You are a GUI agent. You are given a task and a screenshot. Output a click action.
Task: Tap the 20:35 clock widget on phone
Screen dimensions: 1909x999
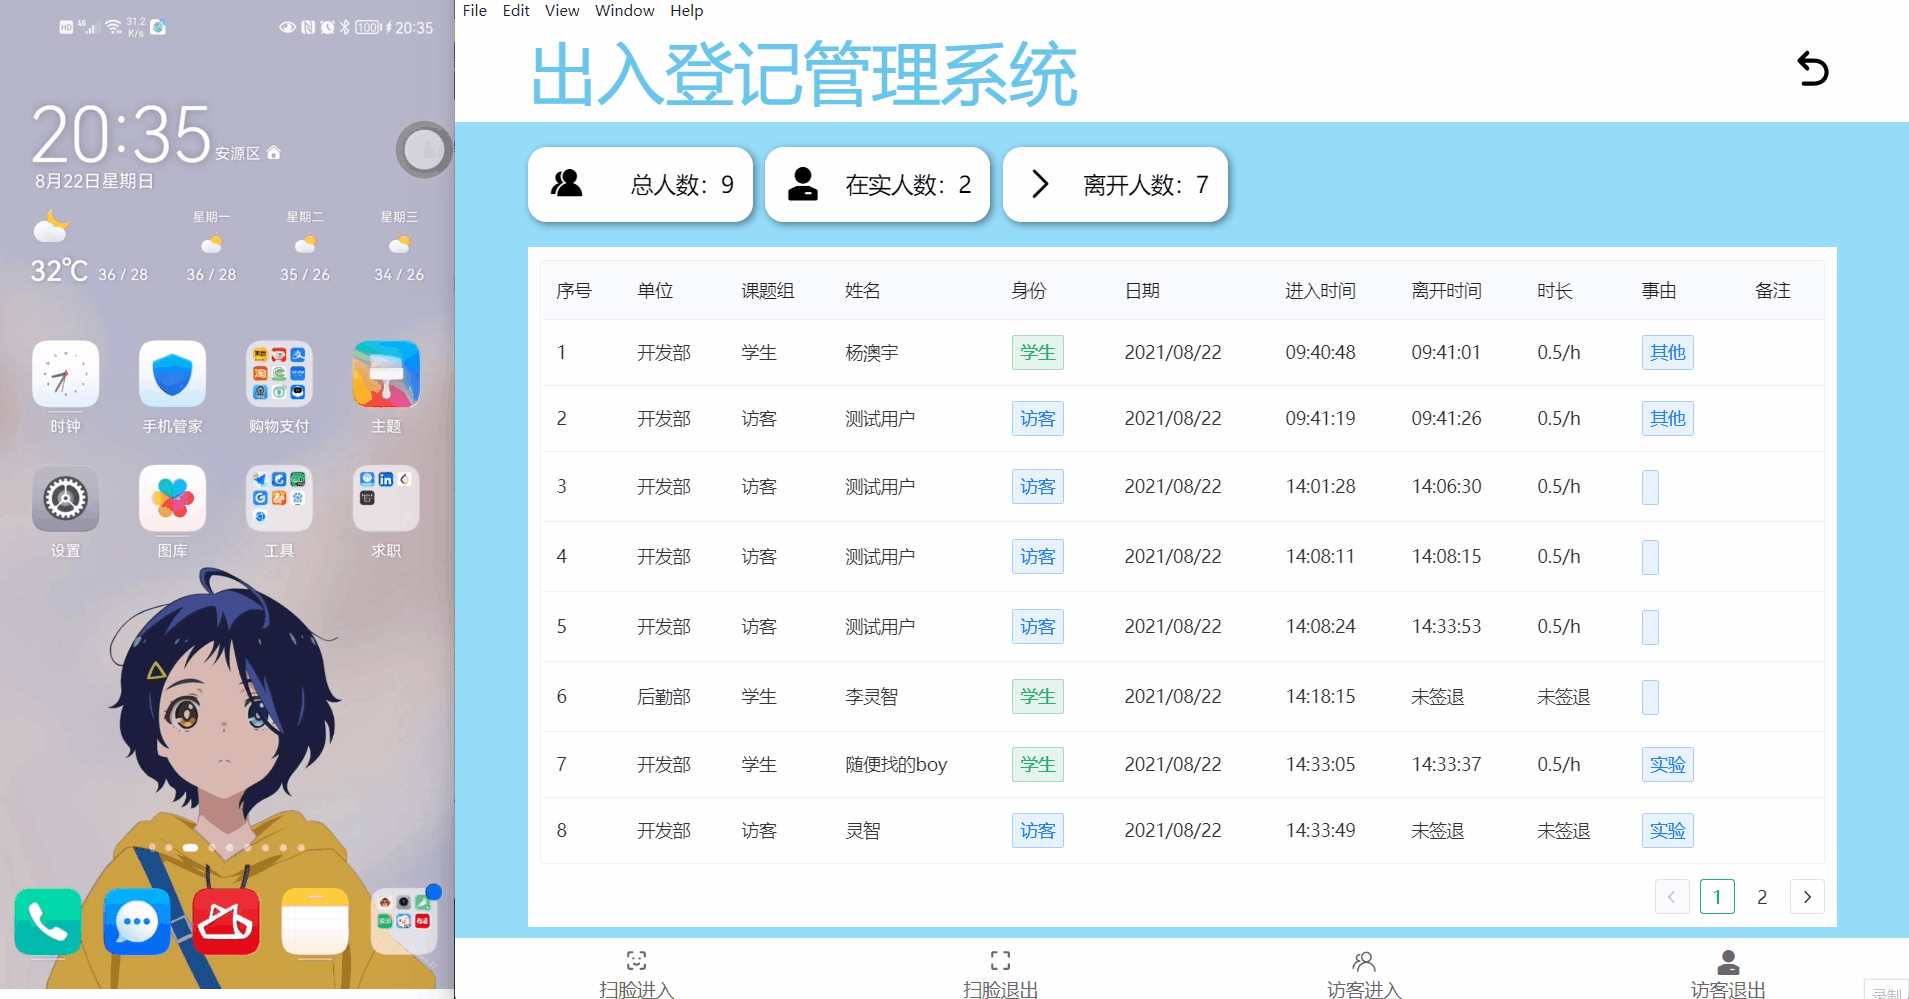click(121, 134)
